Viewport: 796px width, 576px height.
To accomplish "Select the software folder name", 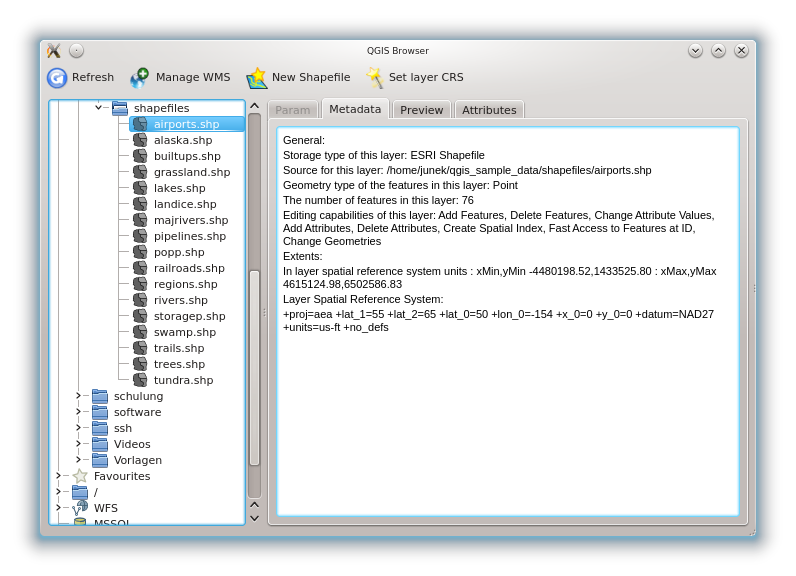I will click(x=138, y=412).
